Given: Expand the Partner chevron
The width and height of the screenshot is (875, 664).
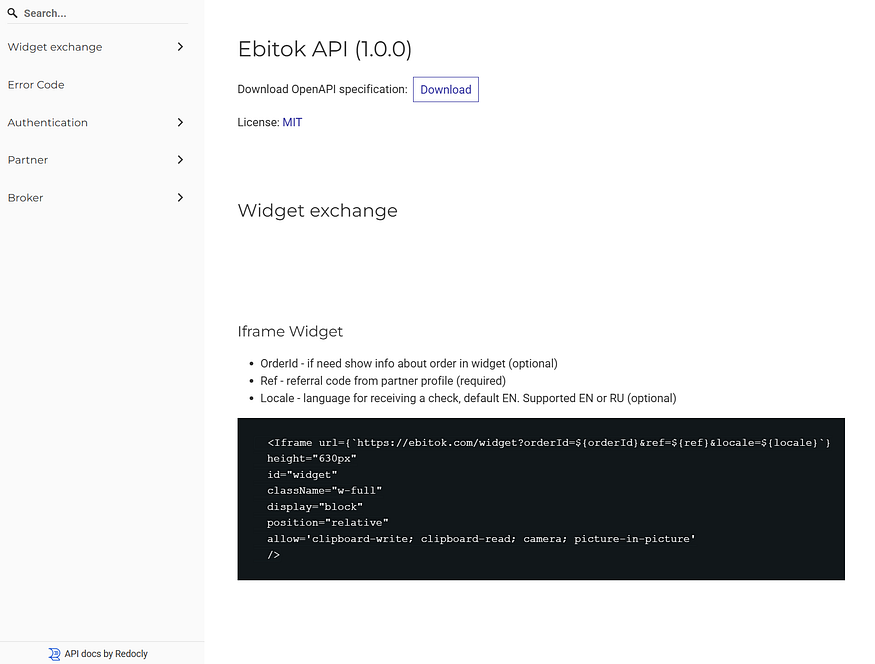Looking at the screenshot, I should point(180,160).
